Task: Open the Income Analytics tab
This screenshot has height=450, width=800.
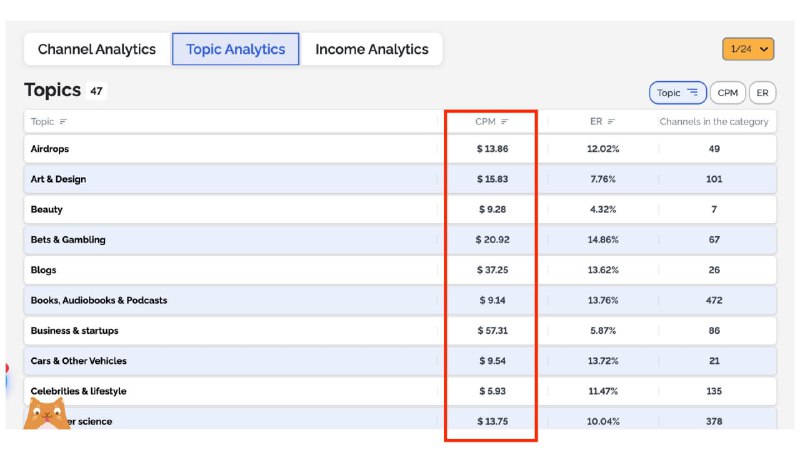Action: [371, 49]
